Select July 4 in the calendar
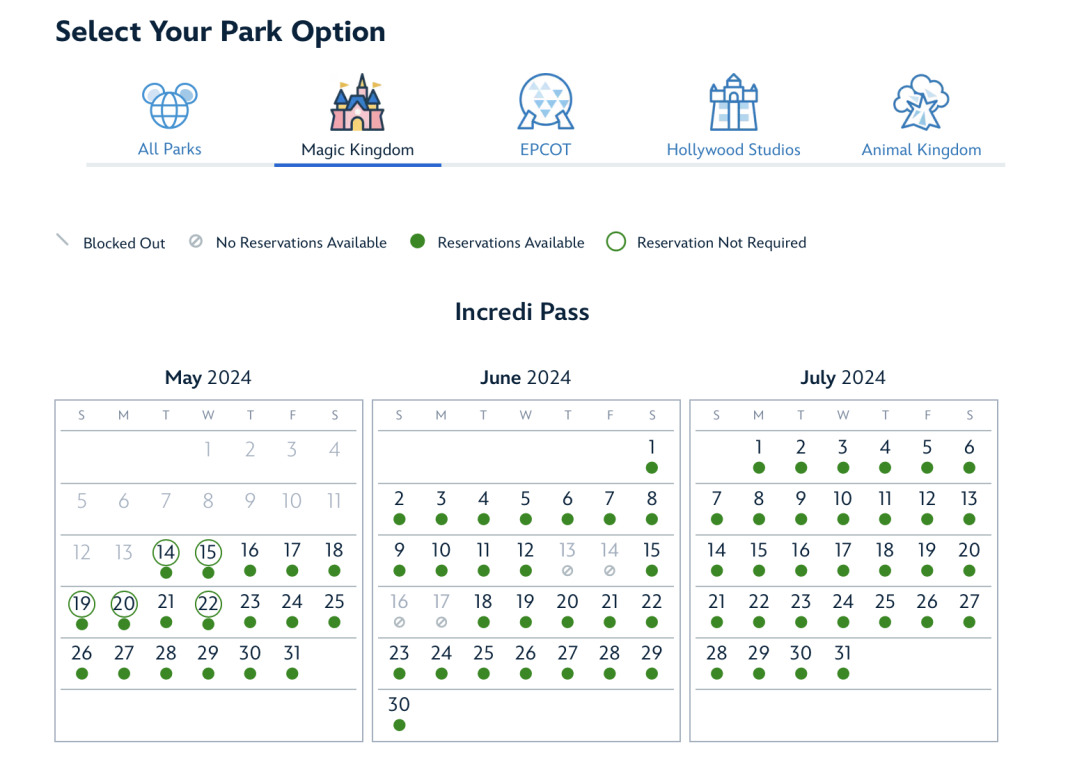This screenshot has width=1068, height=768. click(x=885, y=448)
